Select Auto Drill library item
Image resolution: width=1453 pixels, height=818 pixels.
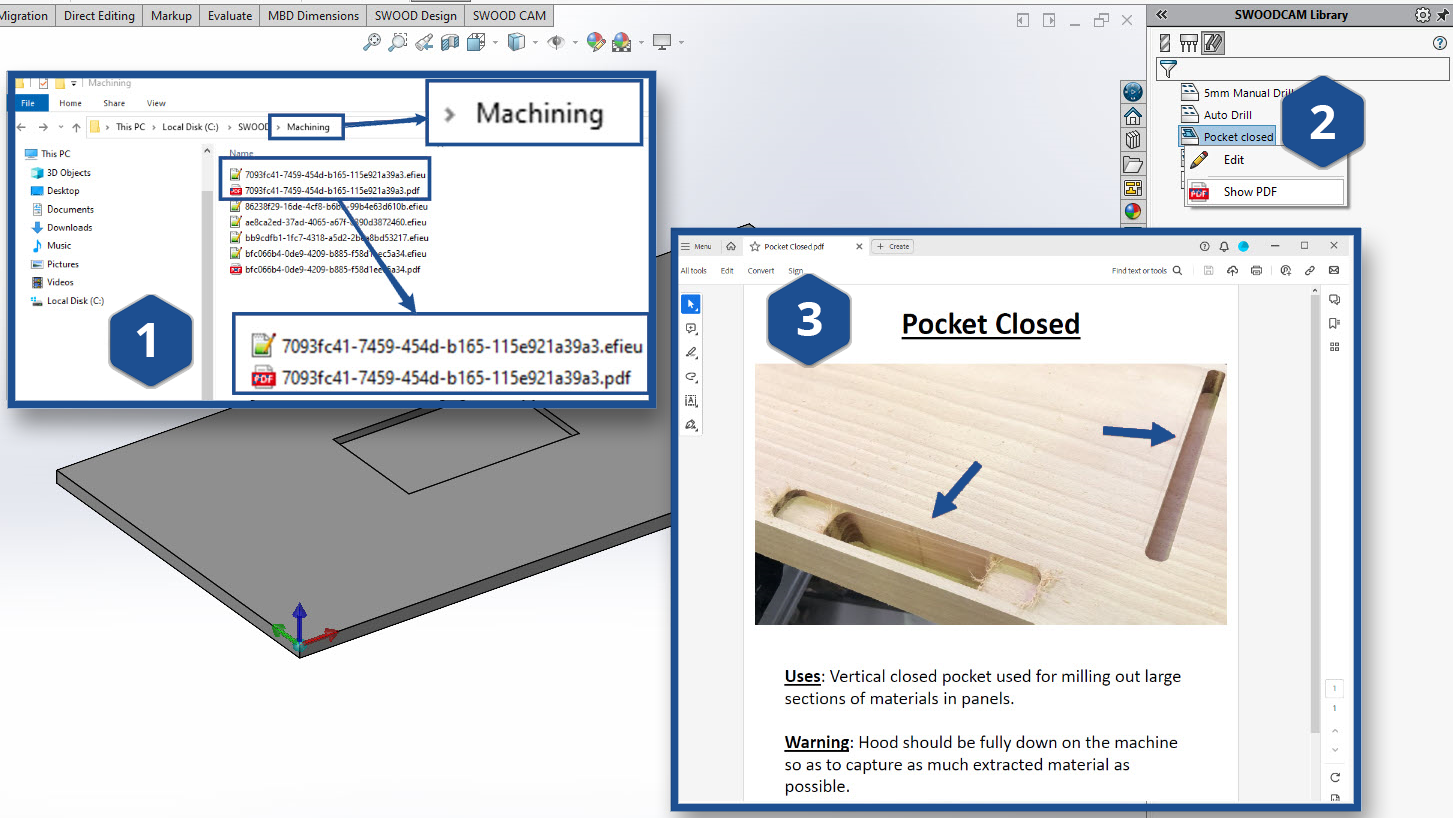(x=1227, y=115)
